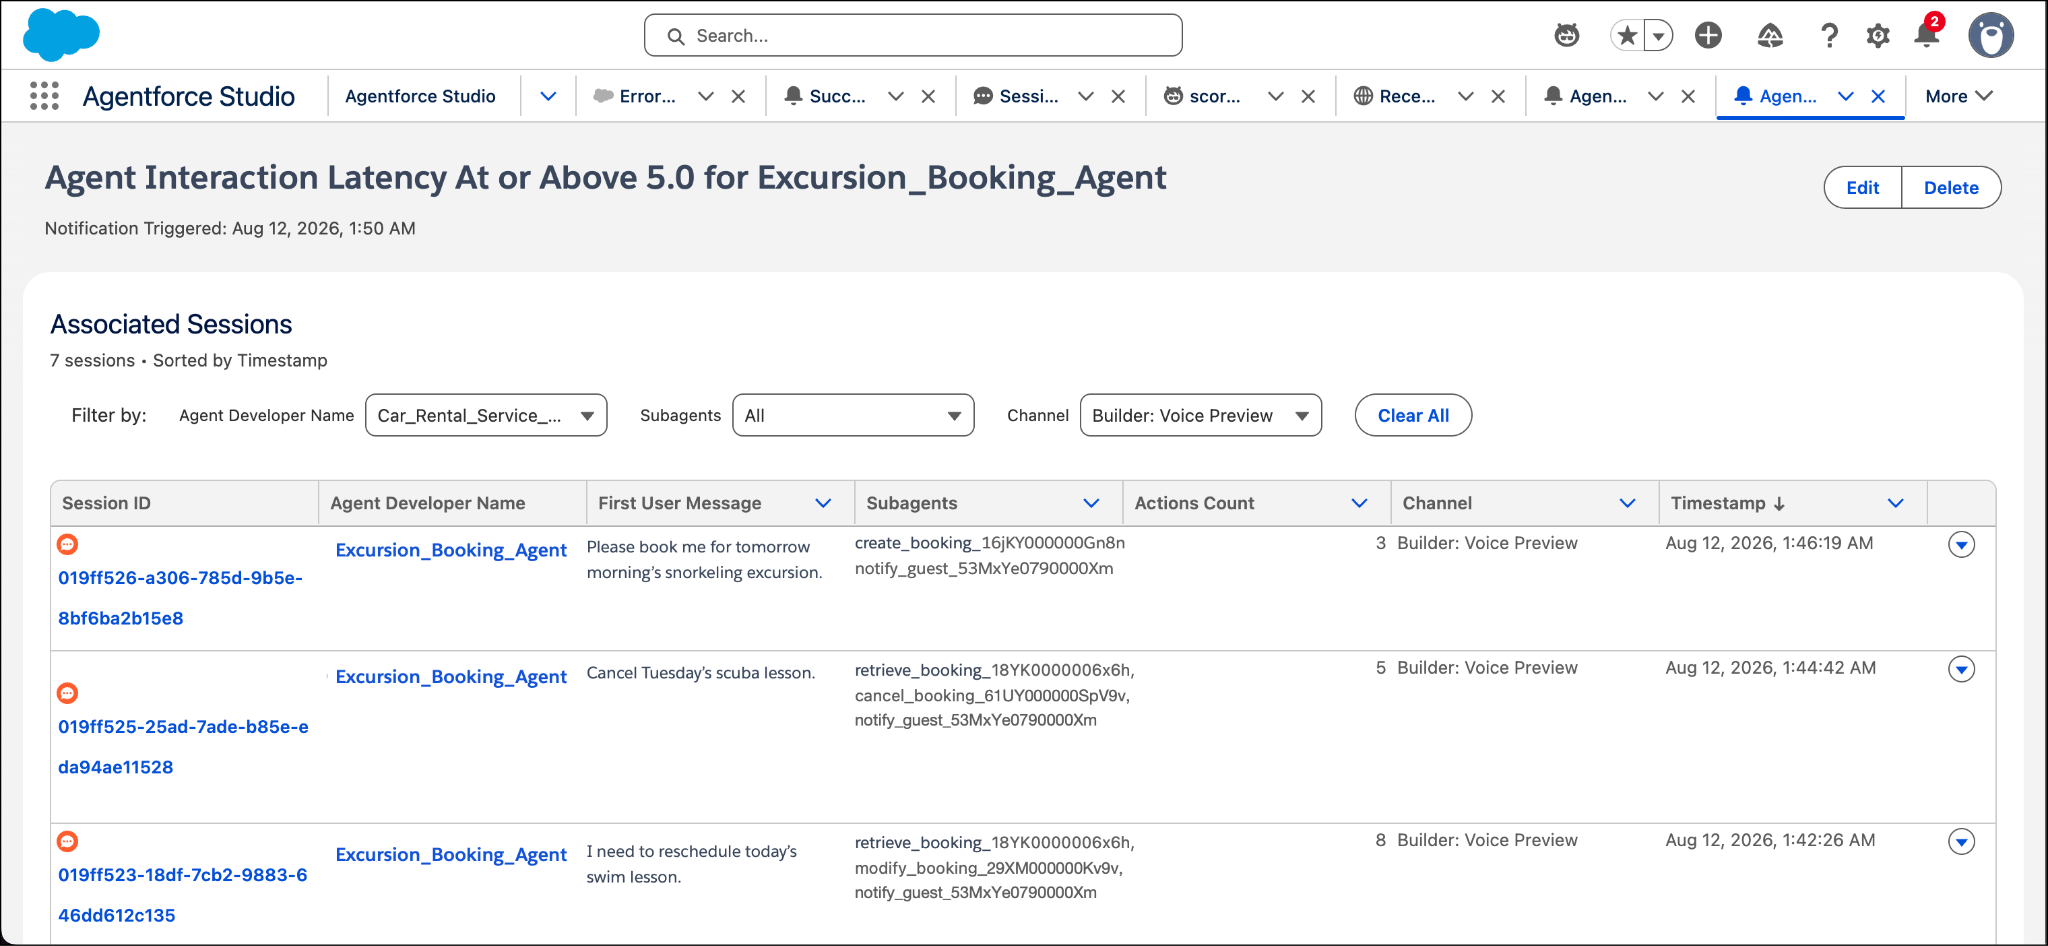Open the Setup gear icon

point(1878,36)
